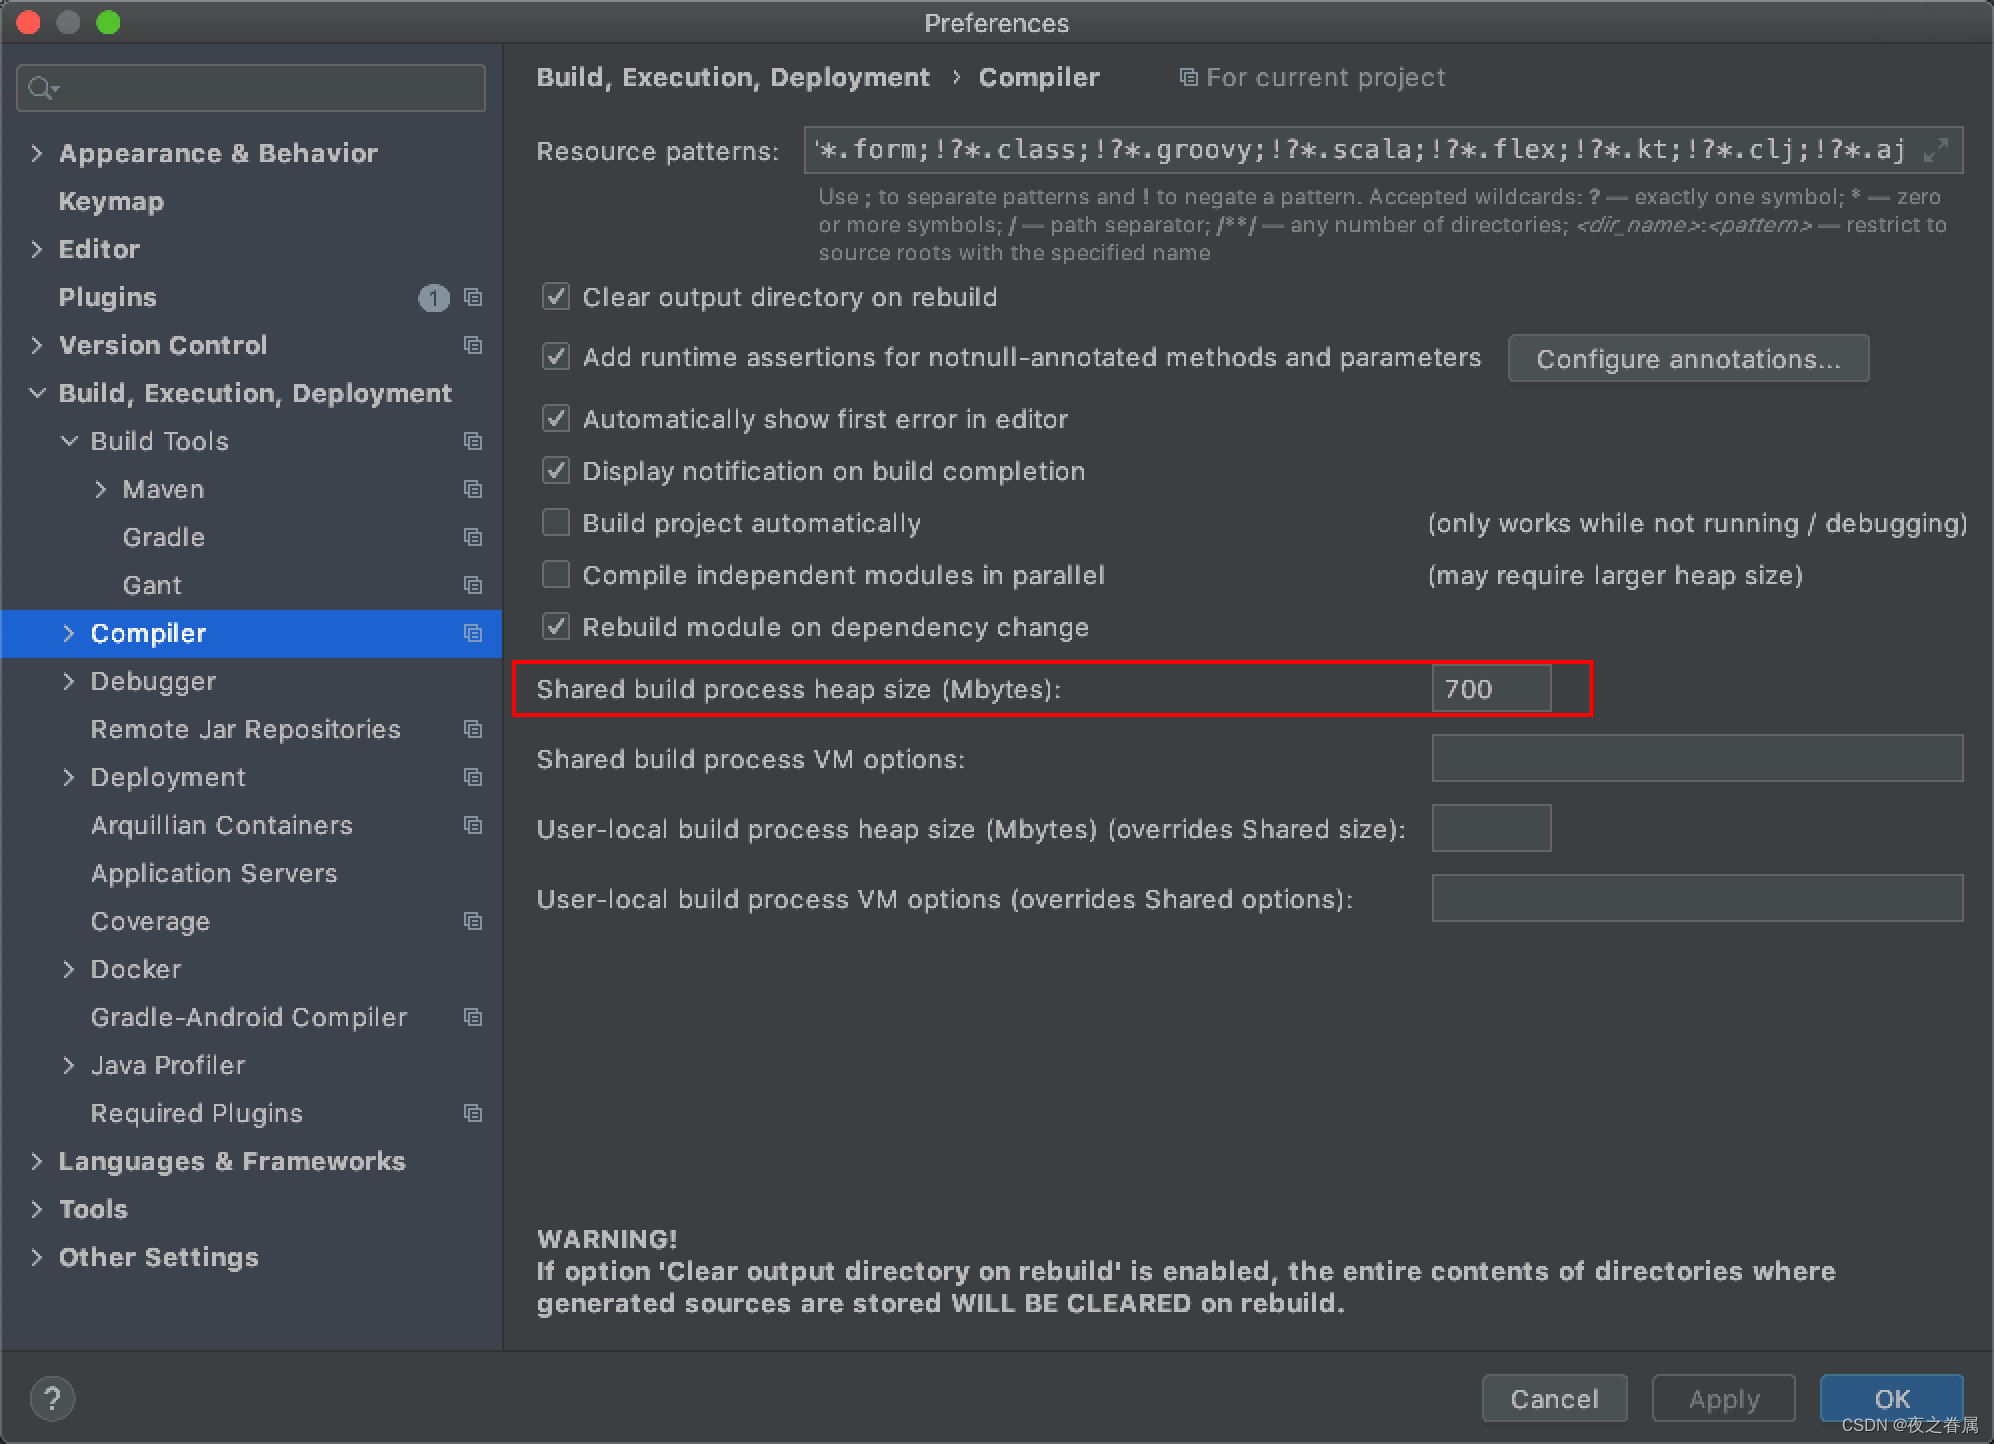Click the Shared build process heap size field
1994x1444 pixels.
tap(1491, 688)
